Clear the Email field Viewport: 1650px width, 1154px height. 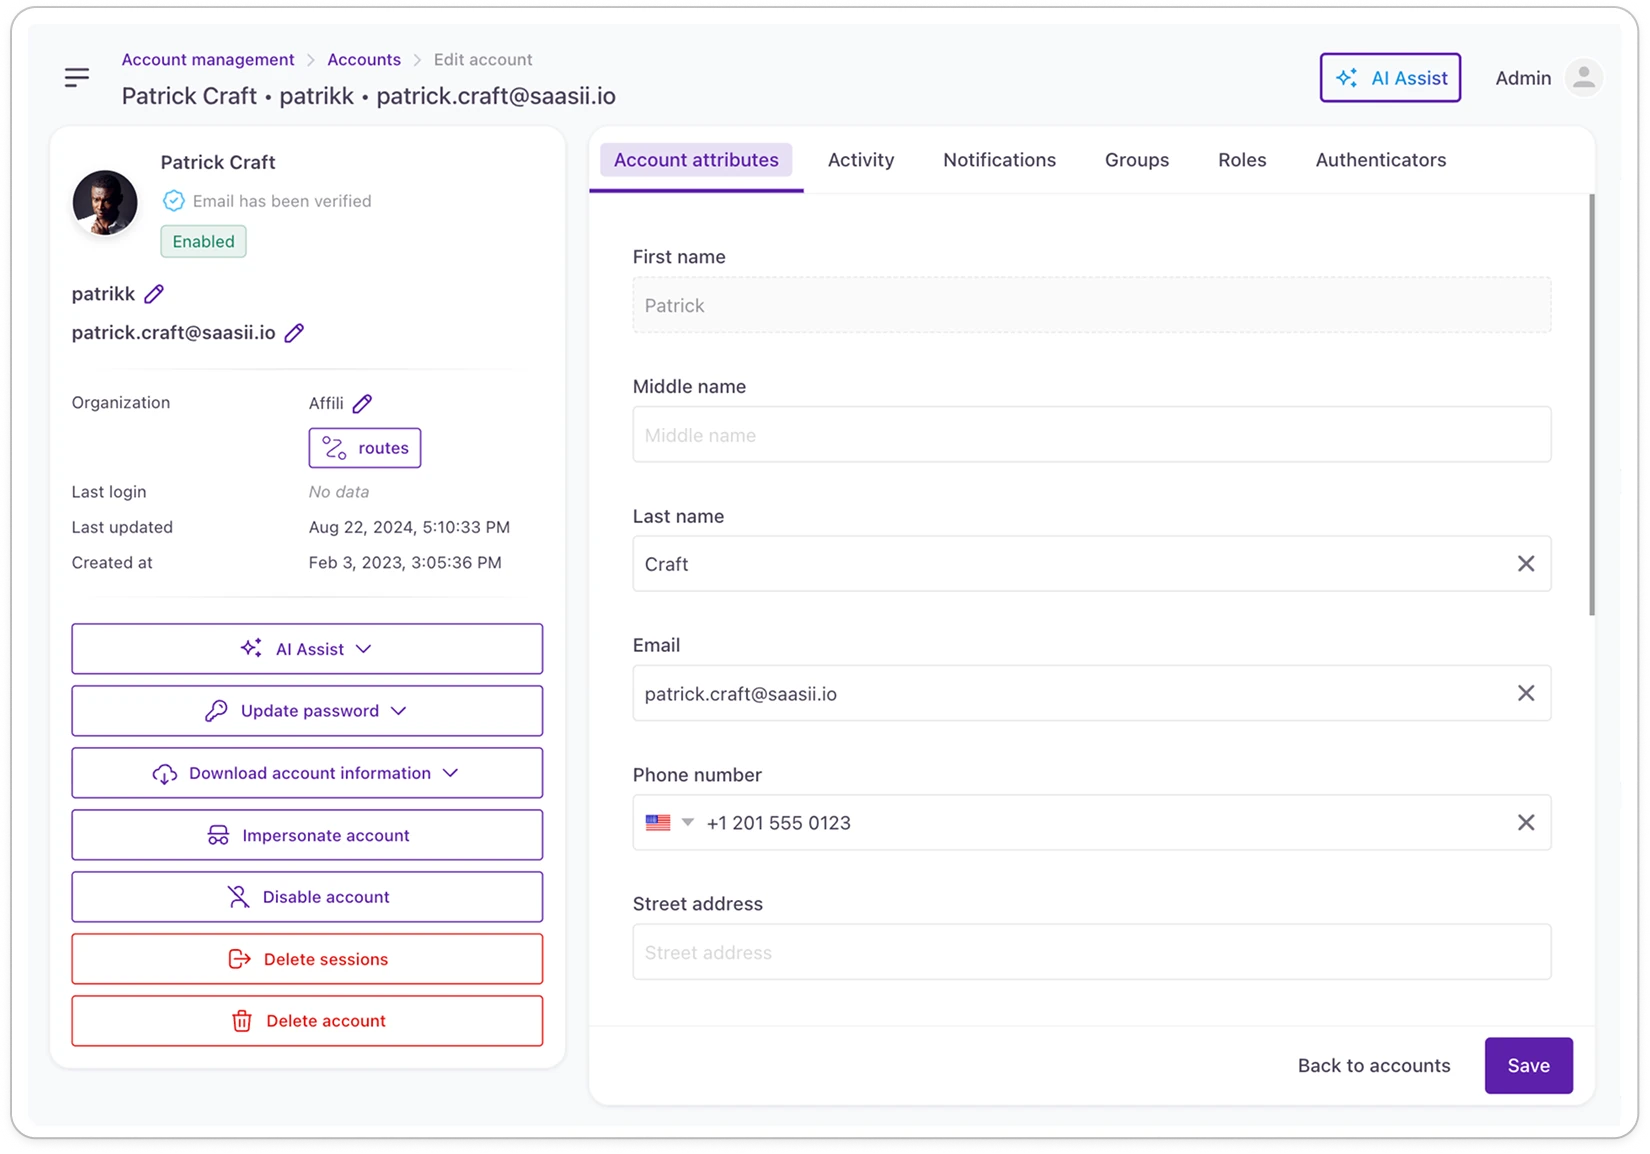(1525, 693)
